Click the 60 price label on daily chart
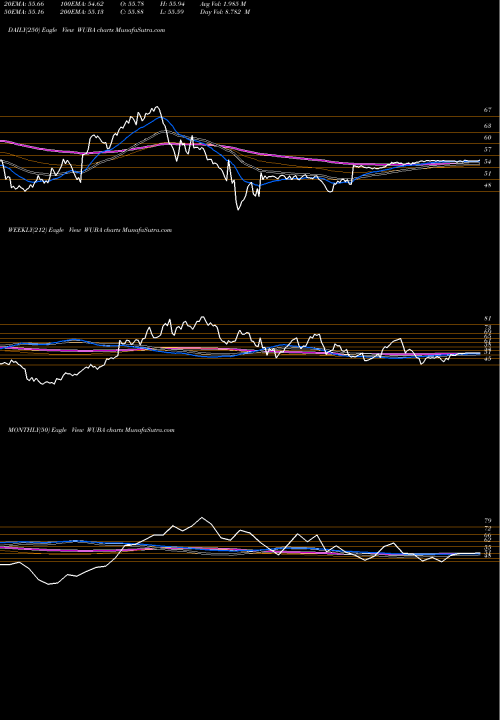This screenshot has width=500, height=720. click(487, 138)
